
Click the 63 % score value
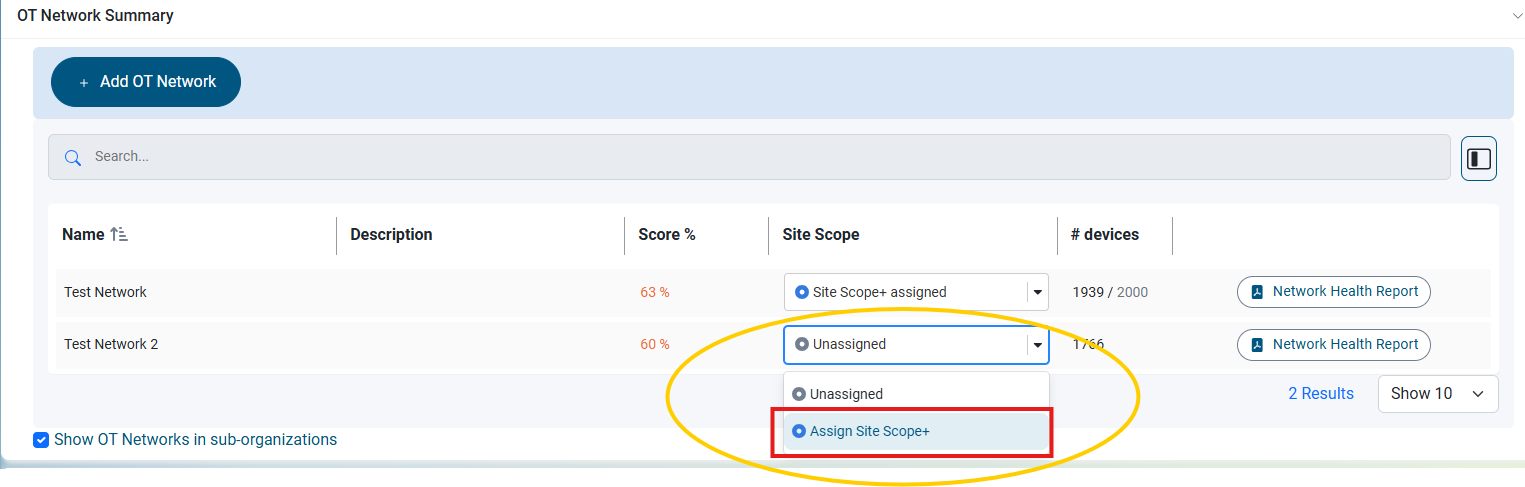pyautogui.click(x=655, y=292)
